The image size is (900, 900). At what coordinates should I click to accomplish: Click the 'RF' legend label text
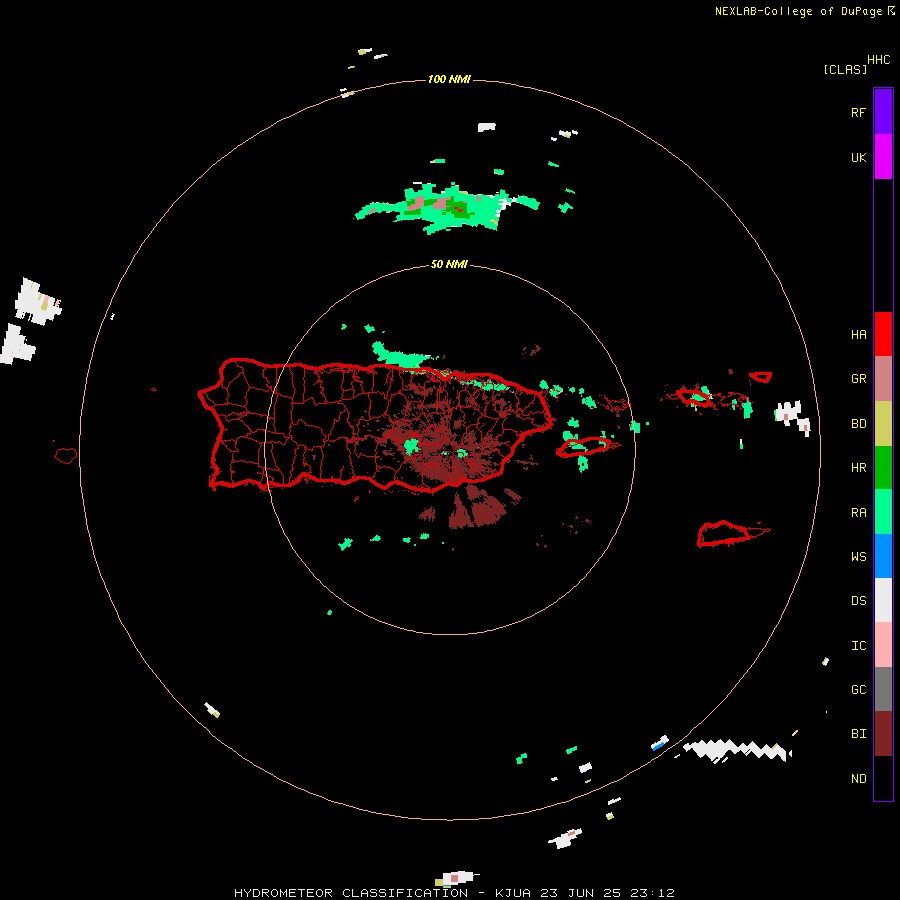(x=859, y=112)
